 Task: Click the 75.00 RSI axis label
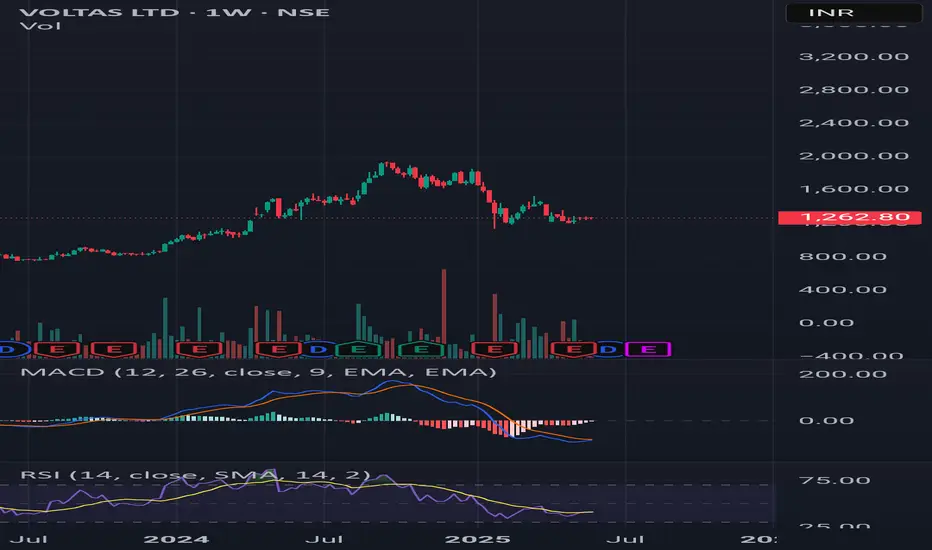pos(835,480)
